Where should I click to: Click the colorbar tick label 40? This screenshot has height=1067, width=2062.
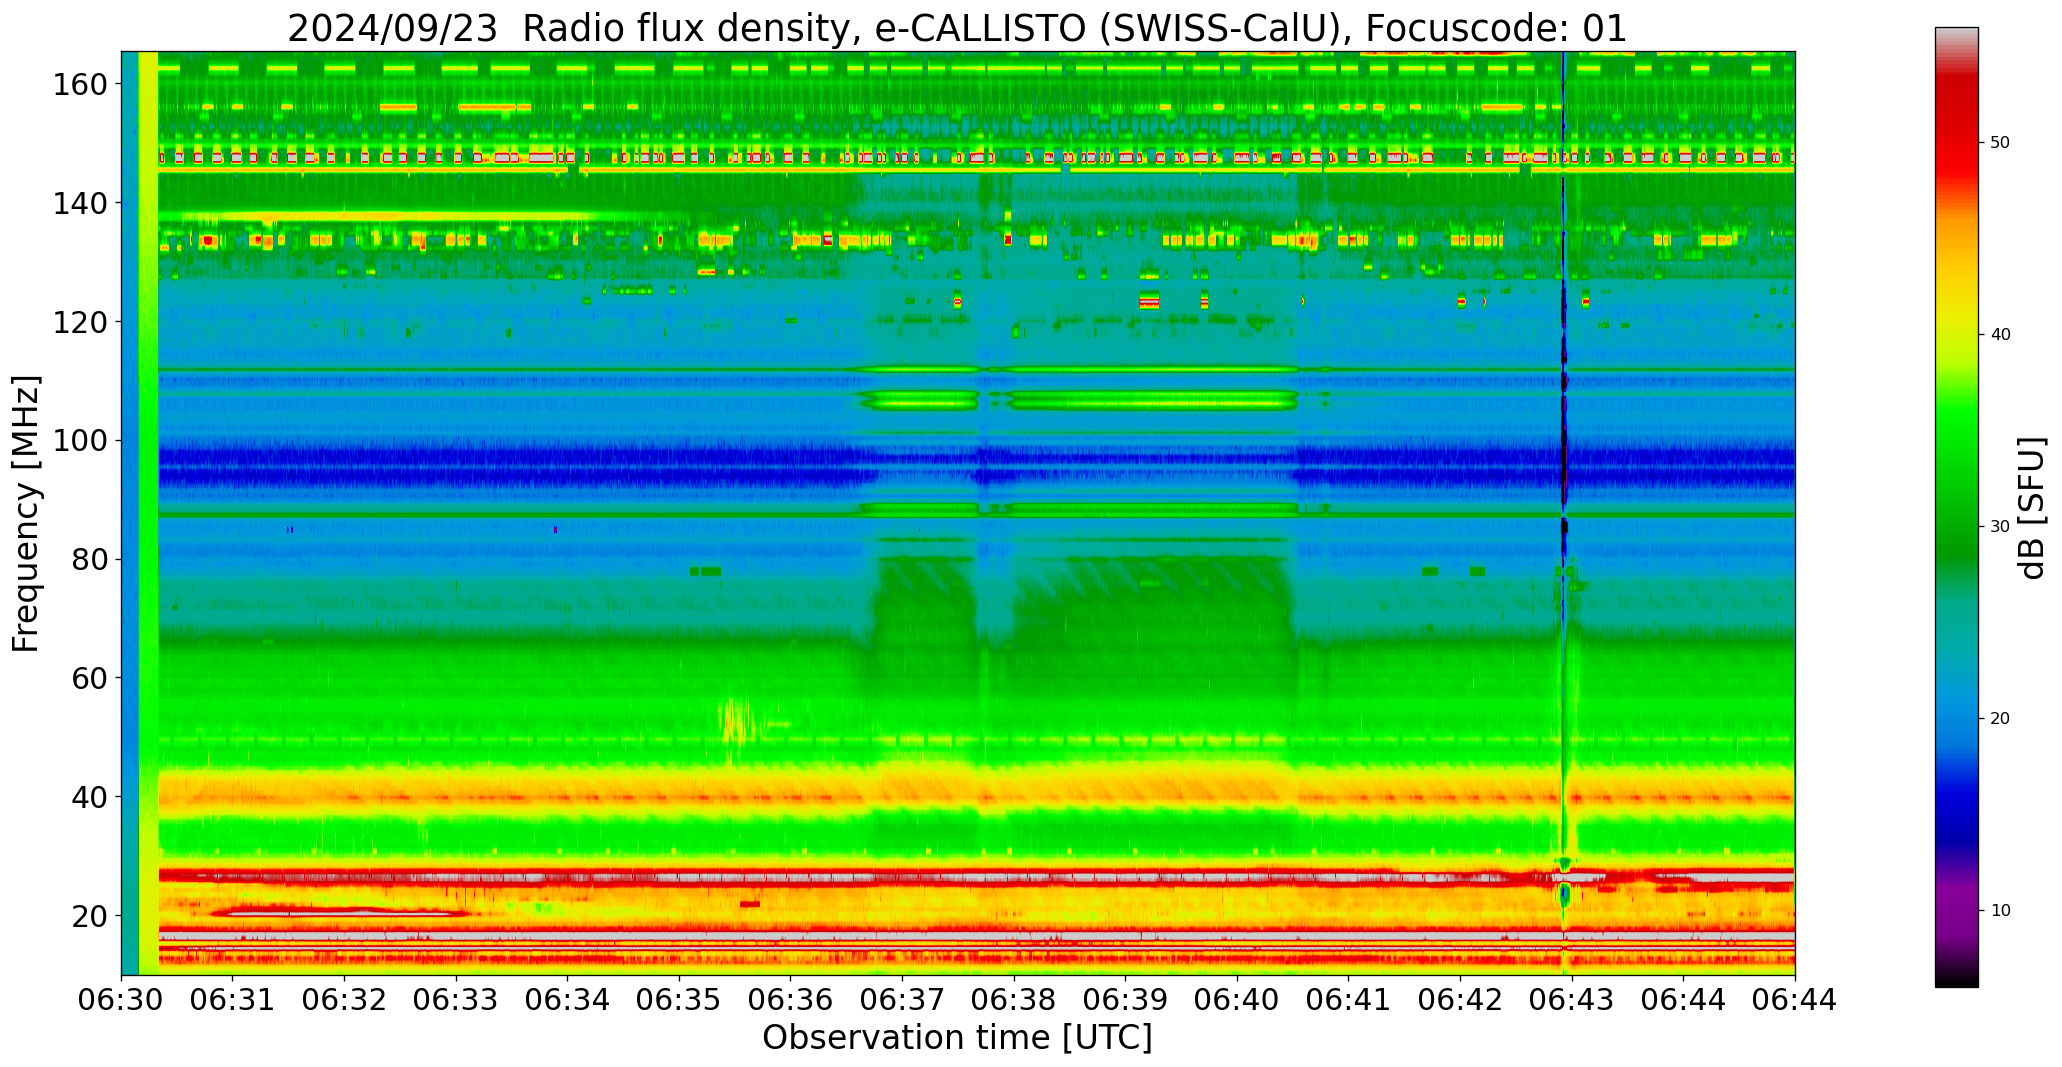click(2001, 334)
